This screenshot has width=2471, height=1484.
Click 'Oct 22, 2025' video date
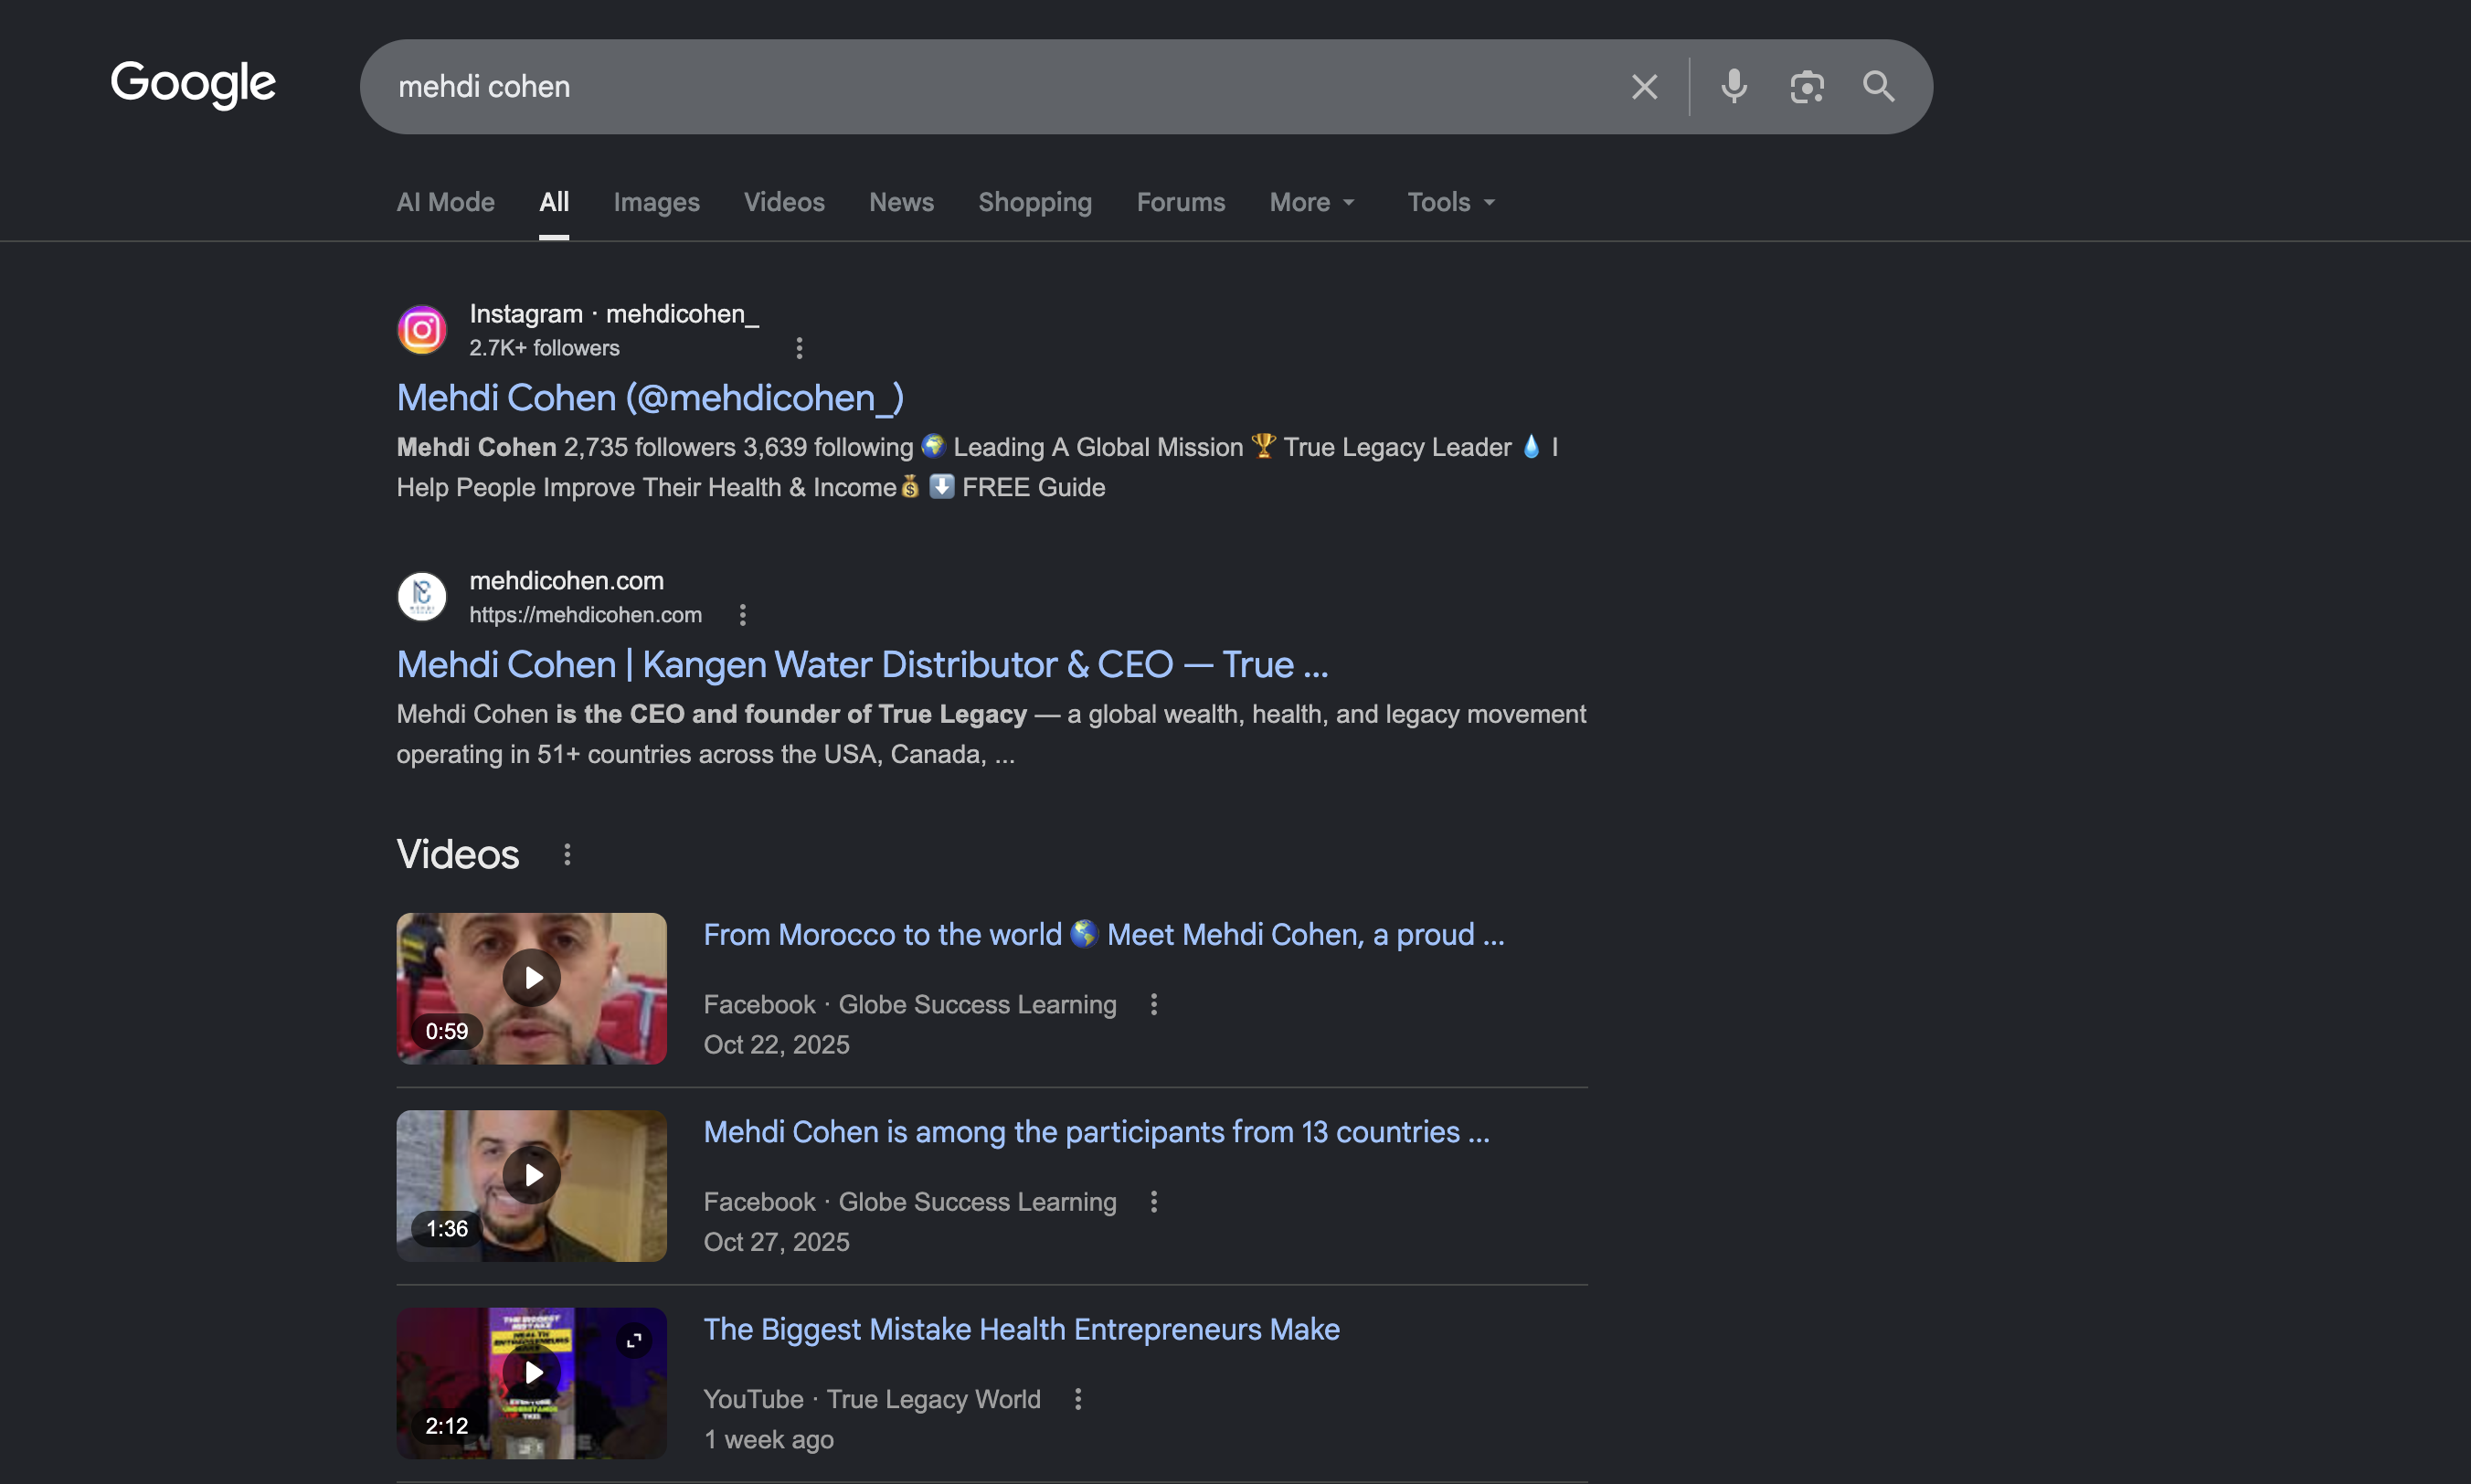[x=777, y=1044]
